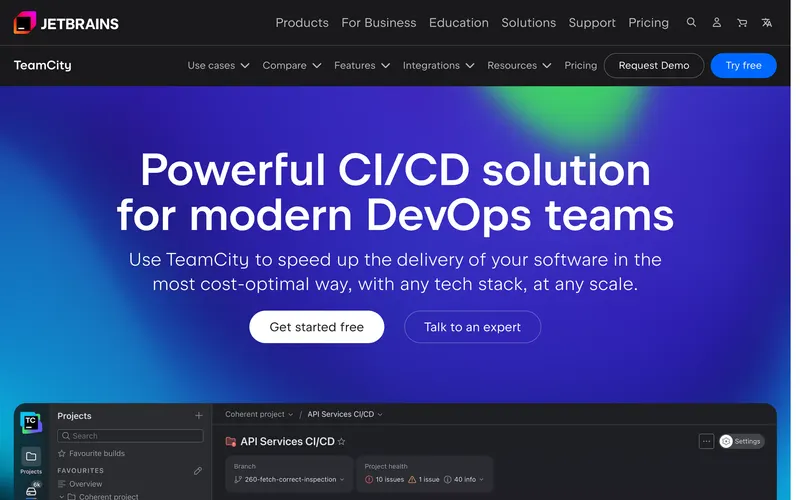Click the pencil edit icon beside Favourites
Screen dimensions: 800x500
[198, 471]
